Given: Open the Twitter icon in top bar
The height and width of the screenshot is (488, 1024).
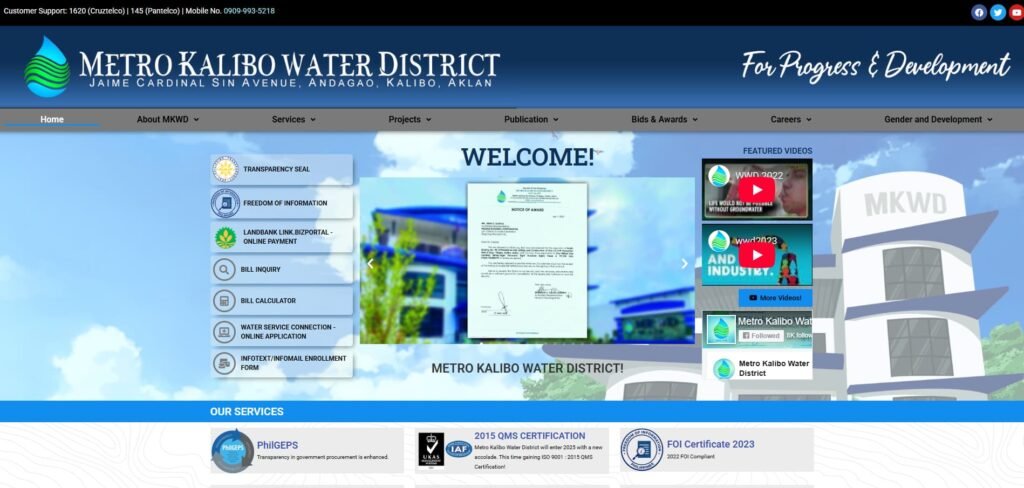Looking at the screenshot, I should (997, 12).
